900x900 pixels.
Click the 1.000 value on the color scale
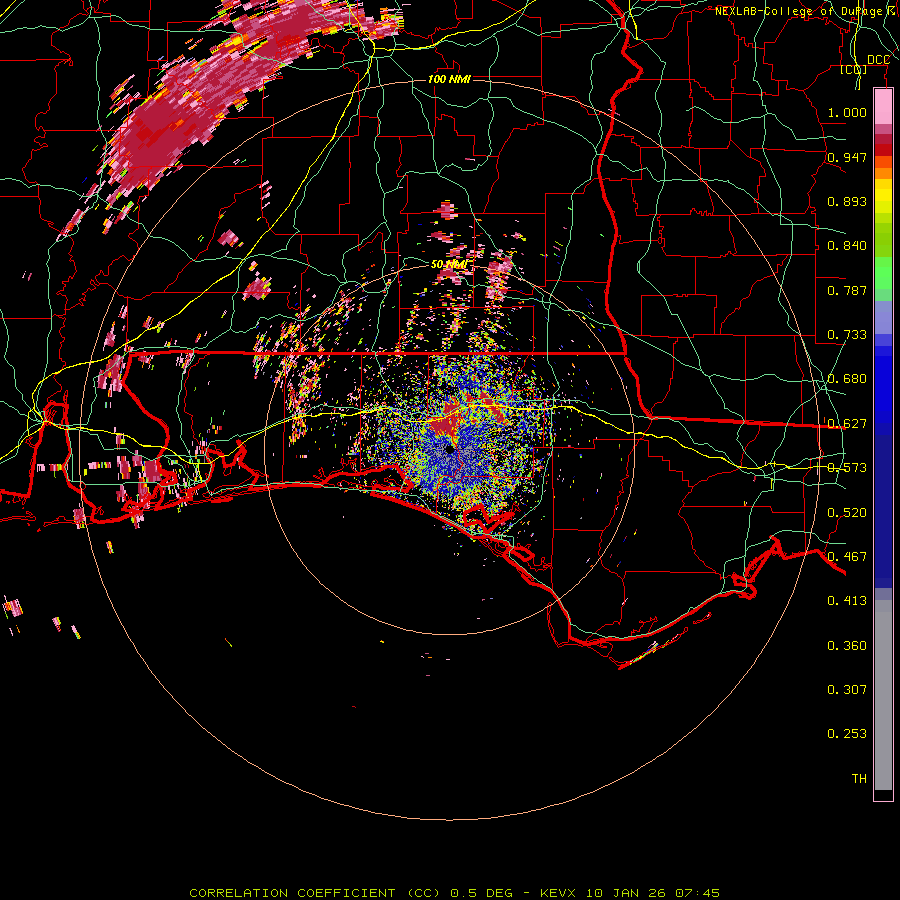pyautogui.click(x=847, y=112)
